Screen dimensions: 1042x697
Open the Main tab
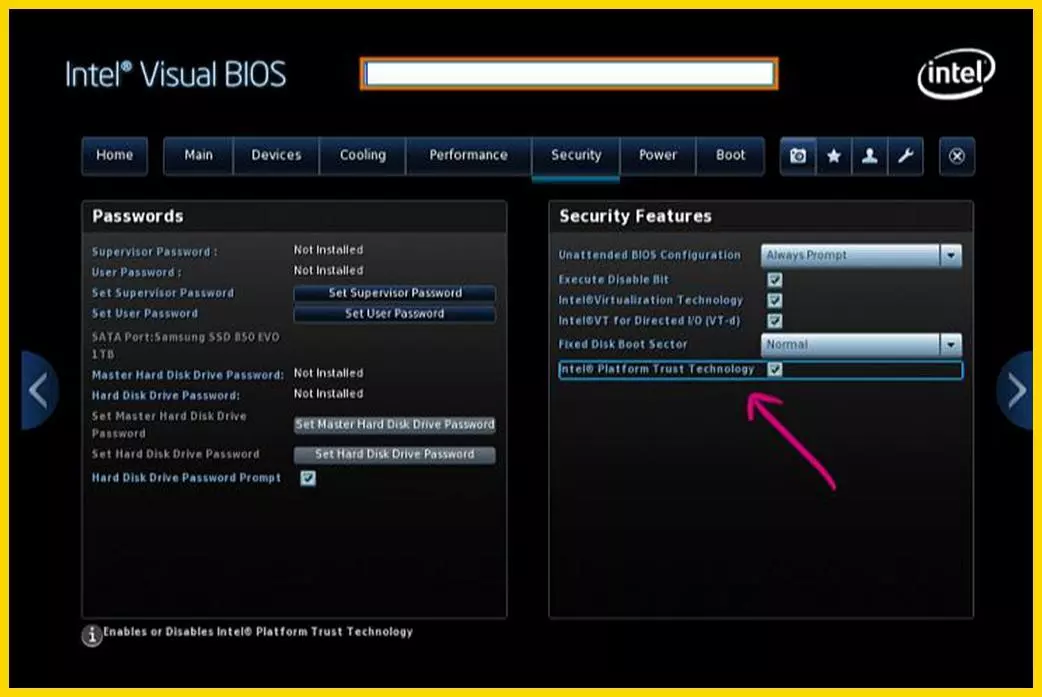(199, 155)
